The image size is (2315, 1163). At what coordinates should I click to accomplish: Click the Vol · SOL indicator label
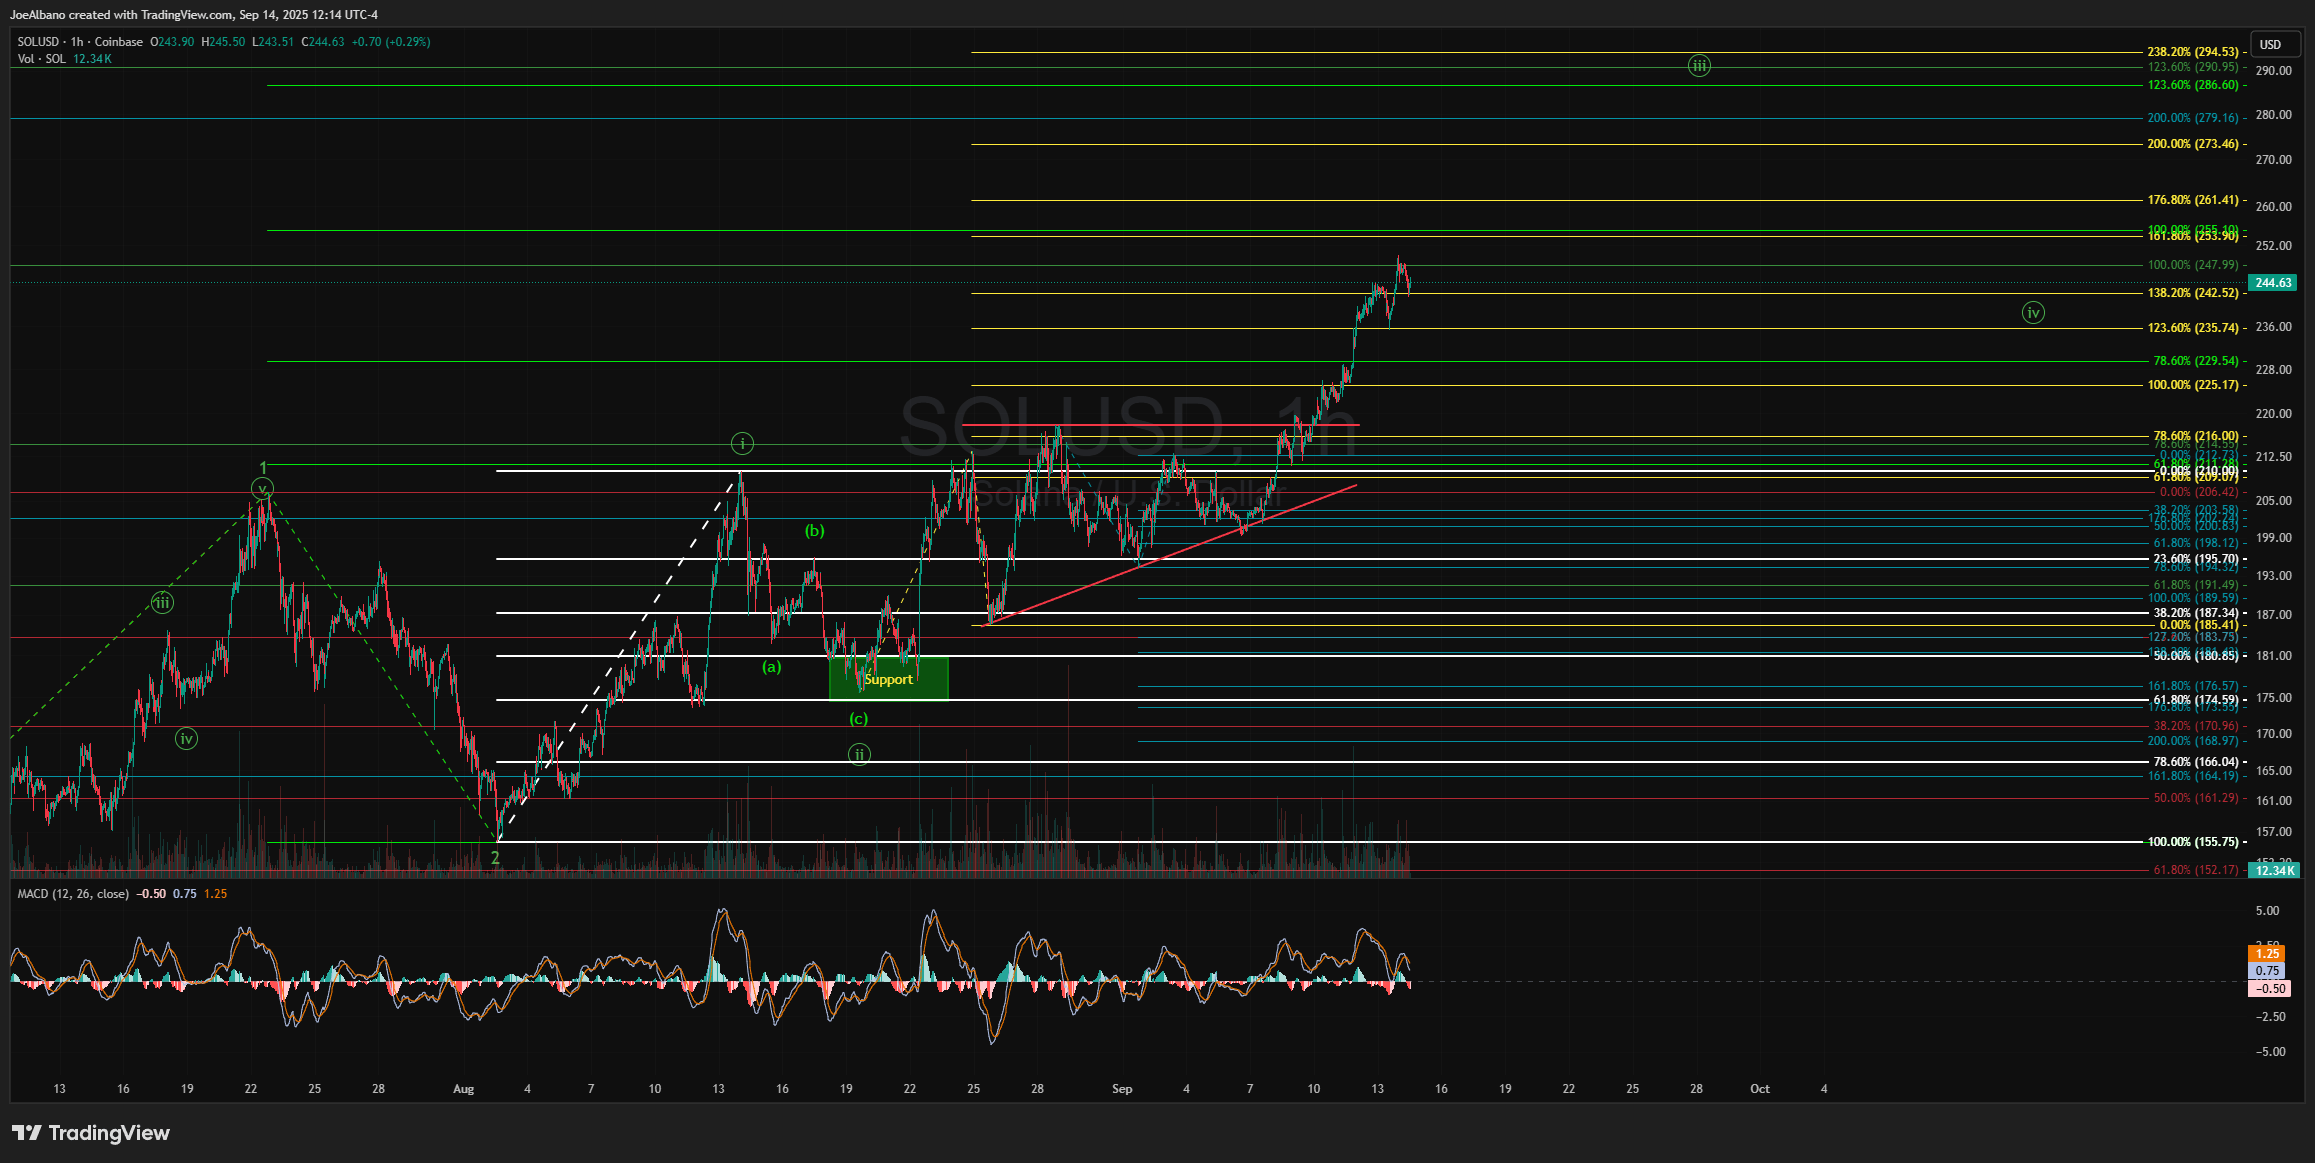pos(42,59)
